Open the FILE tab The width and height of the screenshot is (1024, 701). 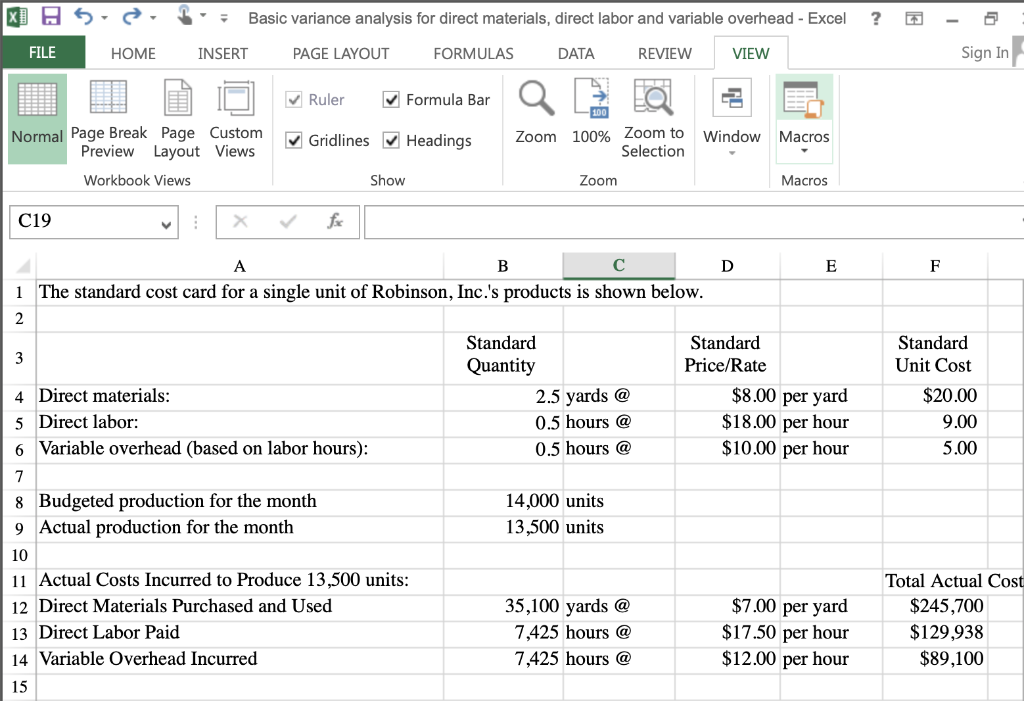point(42,52)
